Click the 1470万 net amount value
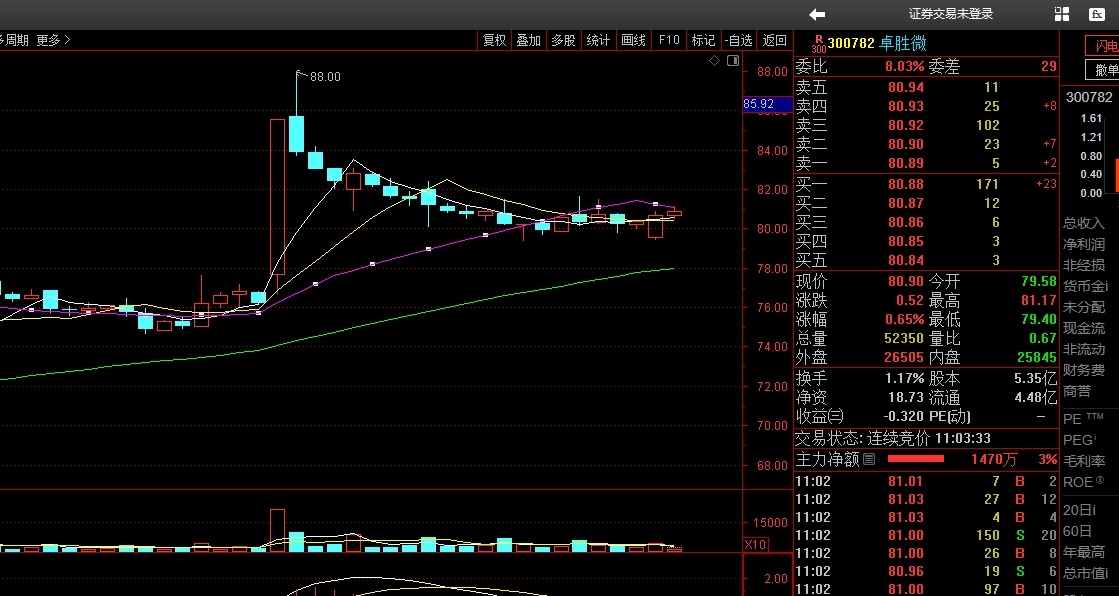 tap(994, 460)
